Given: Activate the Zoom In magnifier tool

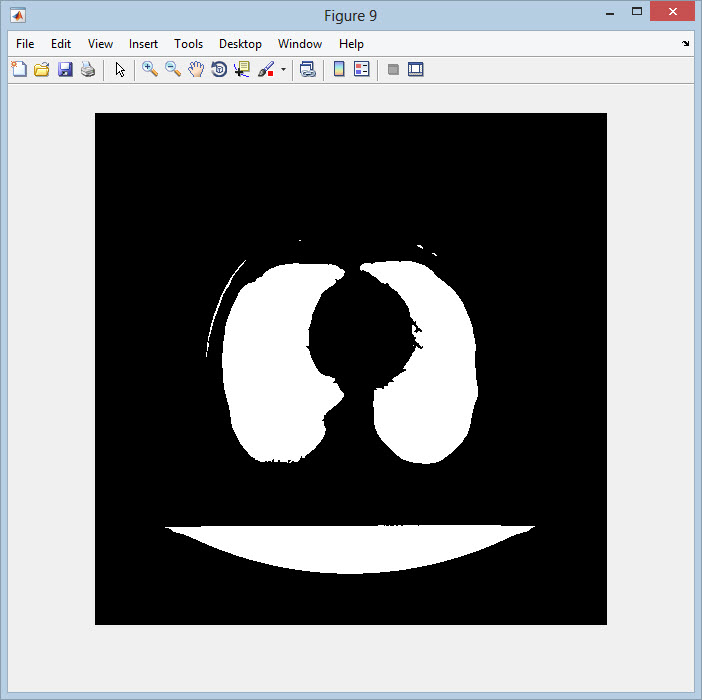Looking at the screenshot, I should (x=150, y=69).
